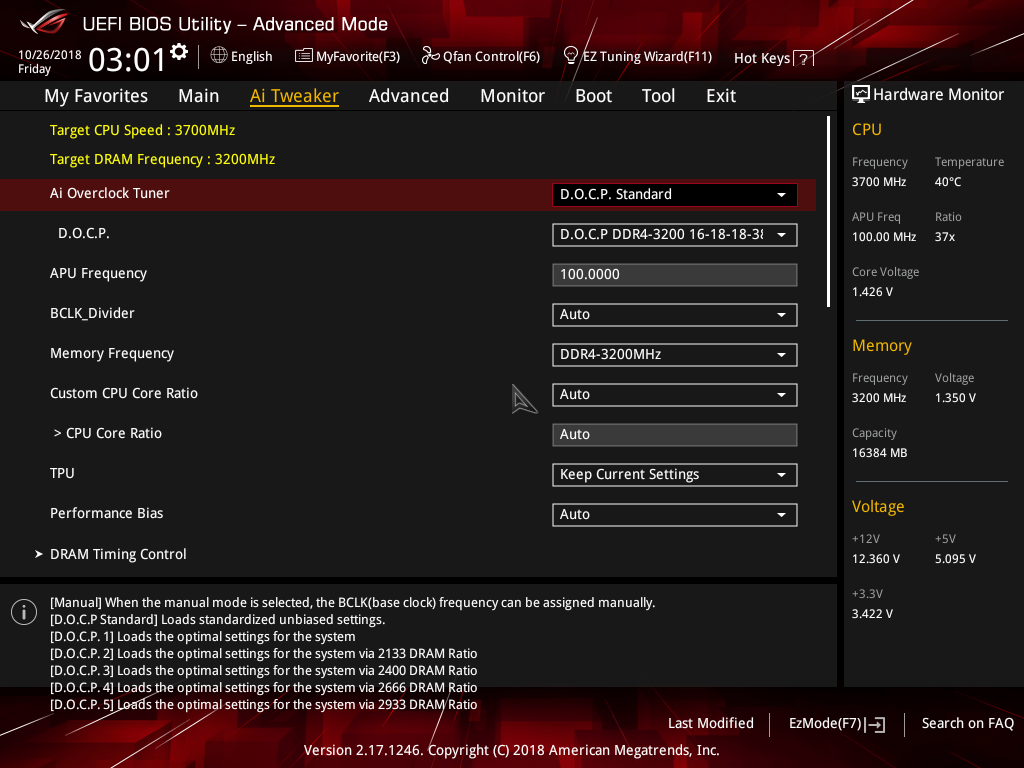
Task: Click the 03:01 clock time
Action: [x=127, y=60]
